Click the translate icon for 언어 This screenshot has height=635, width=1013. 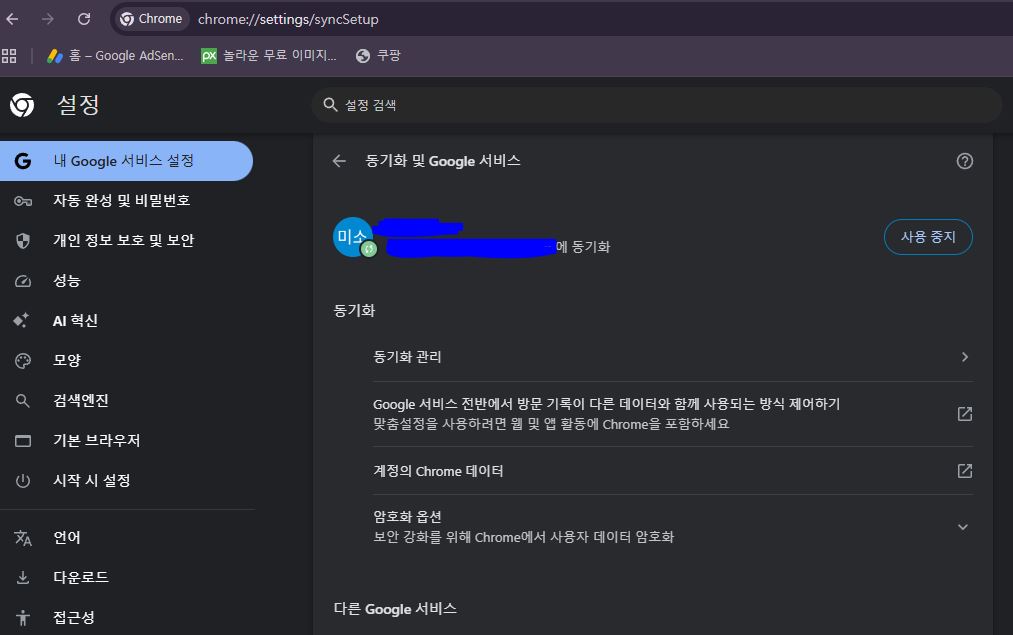point(23,537)
